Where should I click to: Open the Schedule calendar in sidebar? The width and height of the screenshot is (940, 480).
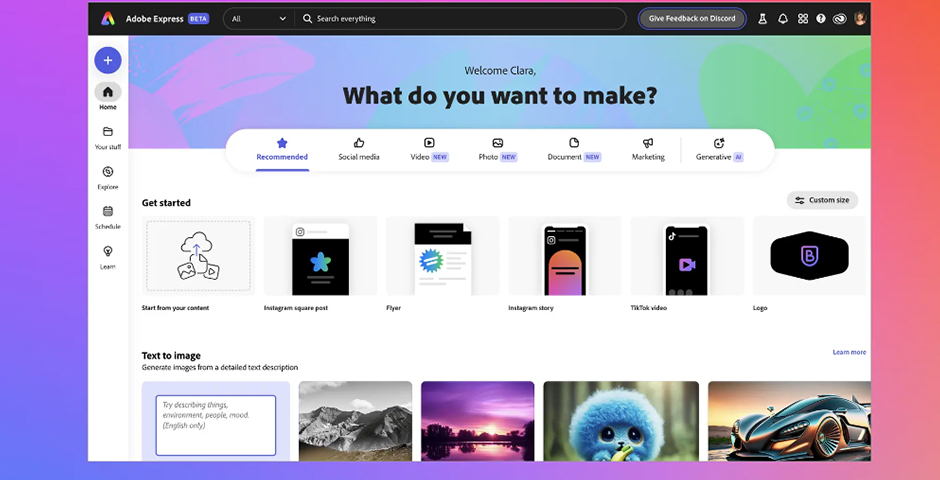108,212
